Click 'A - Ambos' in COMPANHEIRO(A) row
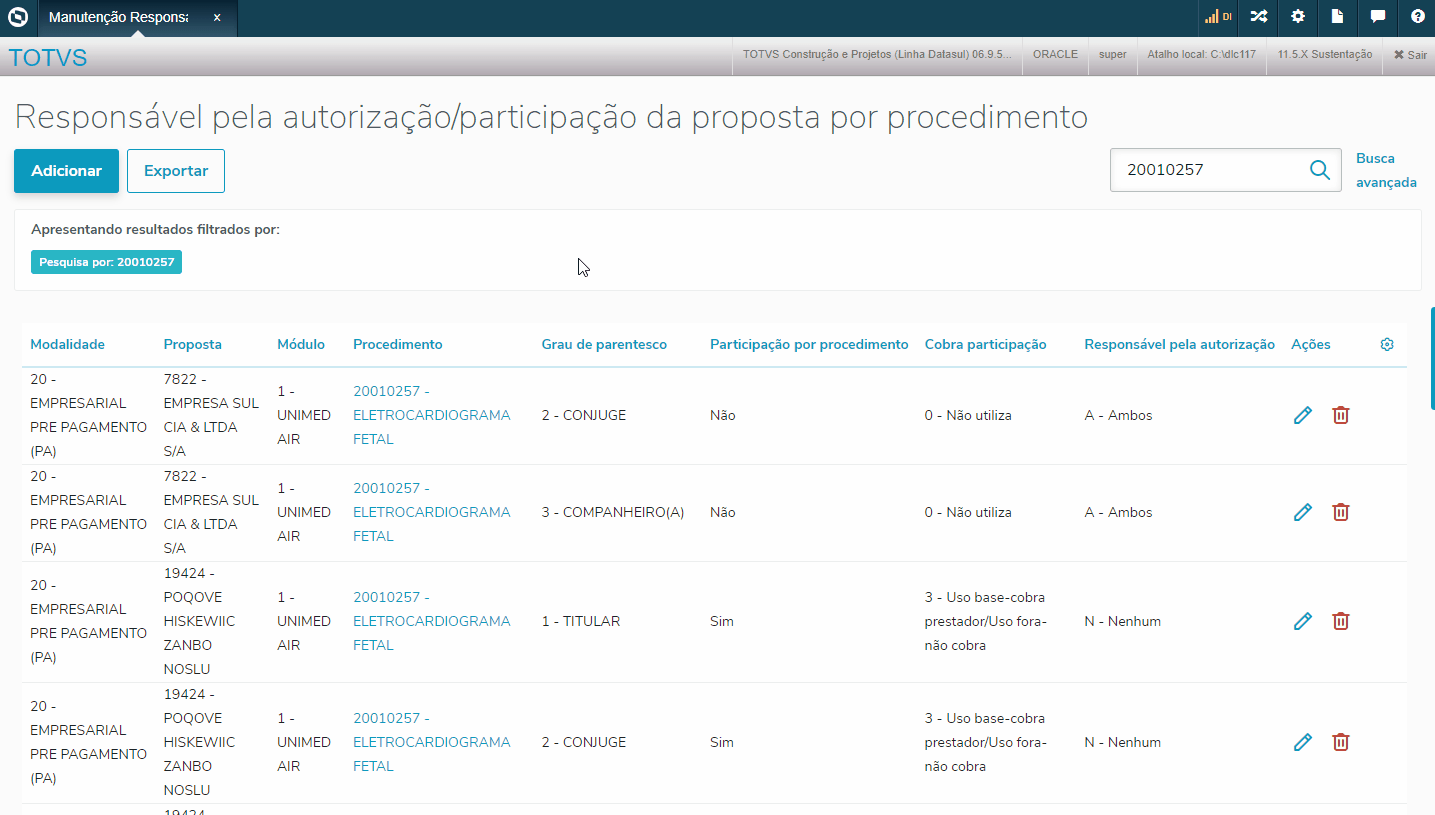1435x815 pixels. (x=1118, y=512)
